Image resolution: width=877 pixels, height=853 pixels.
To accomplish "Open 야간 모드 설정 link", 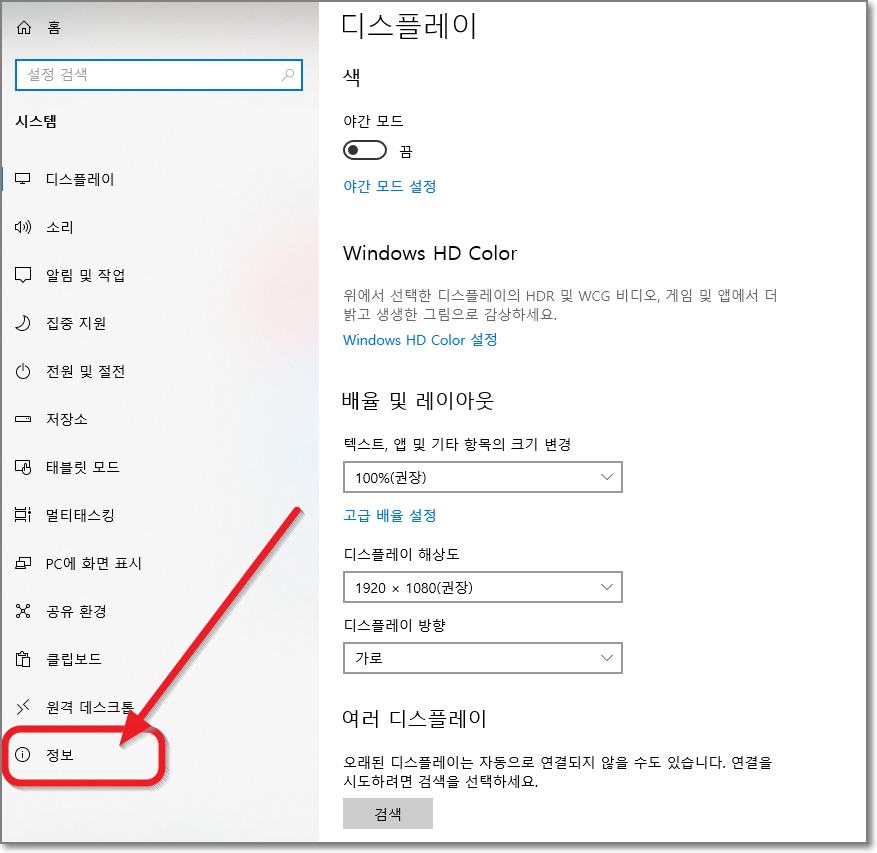I will 389,186.
